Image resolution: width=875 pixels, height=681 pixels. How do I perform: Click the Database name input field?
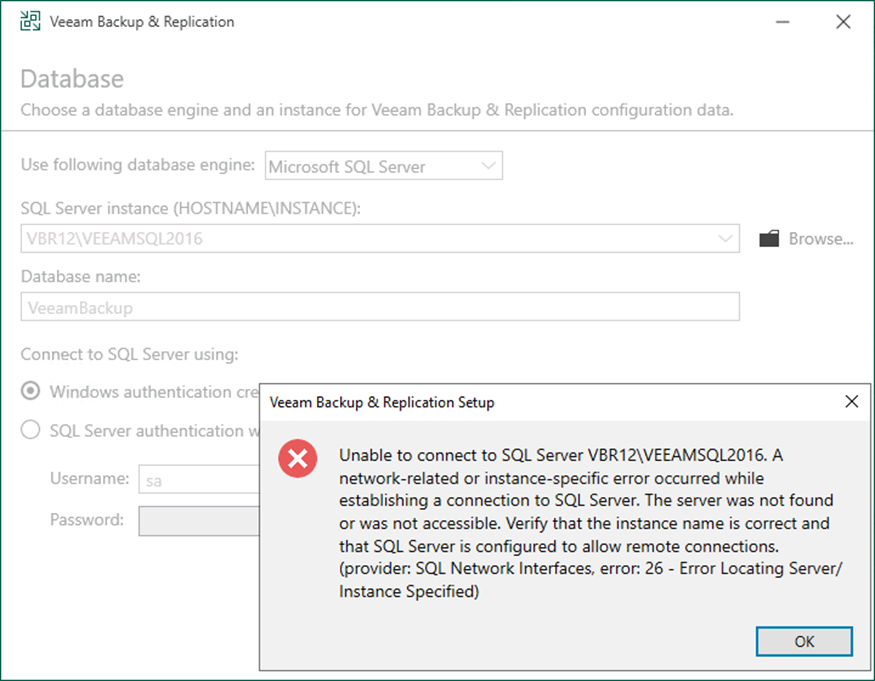380,306
